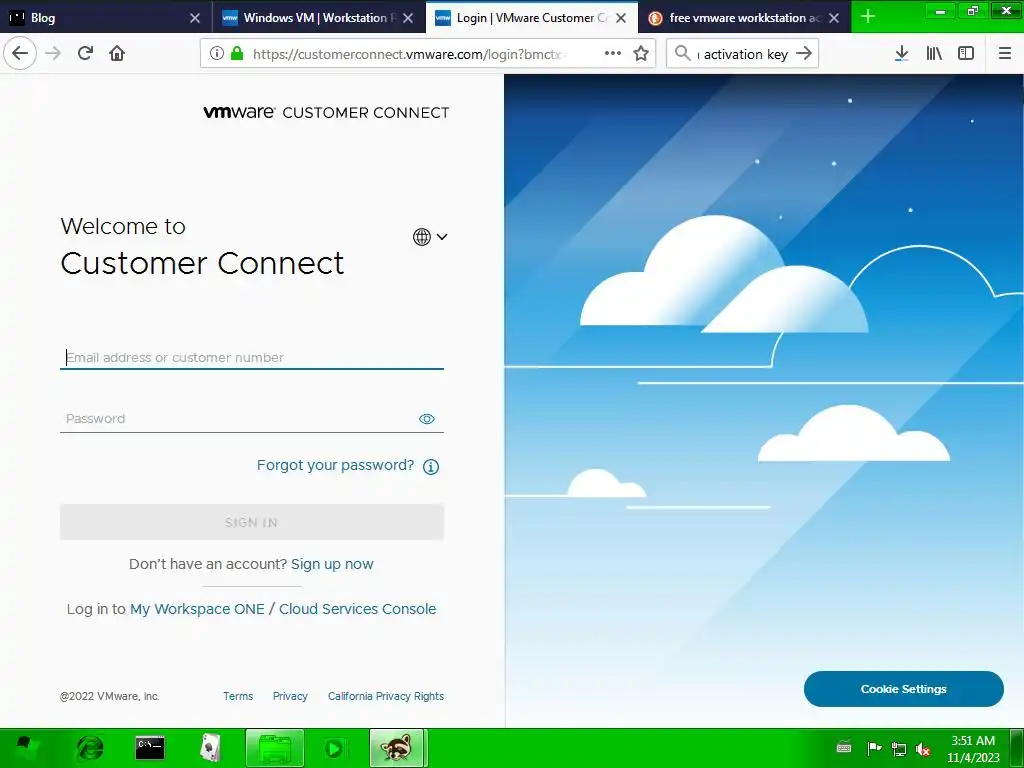Close the free vmware workstation tab
Viewport: 1024px width, 768px height.
(x=834, y=18)
